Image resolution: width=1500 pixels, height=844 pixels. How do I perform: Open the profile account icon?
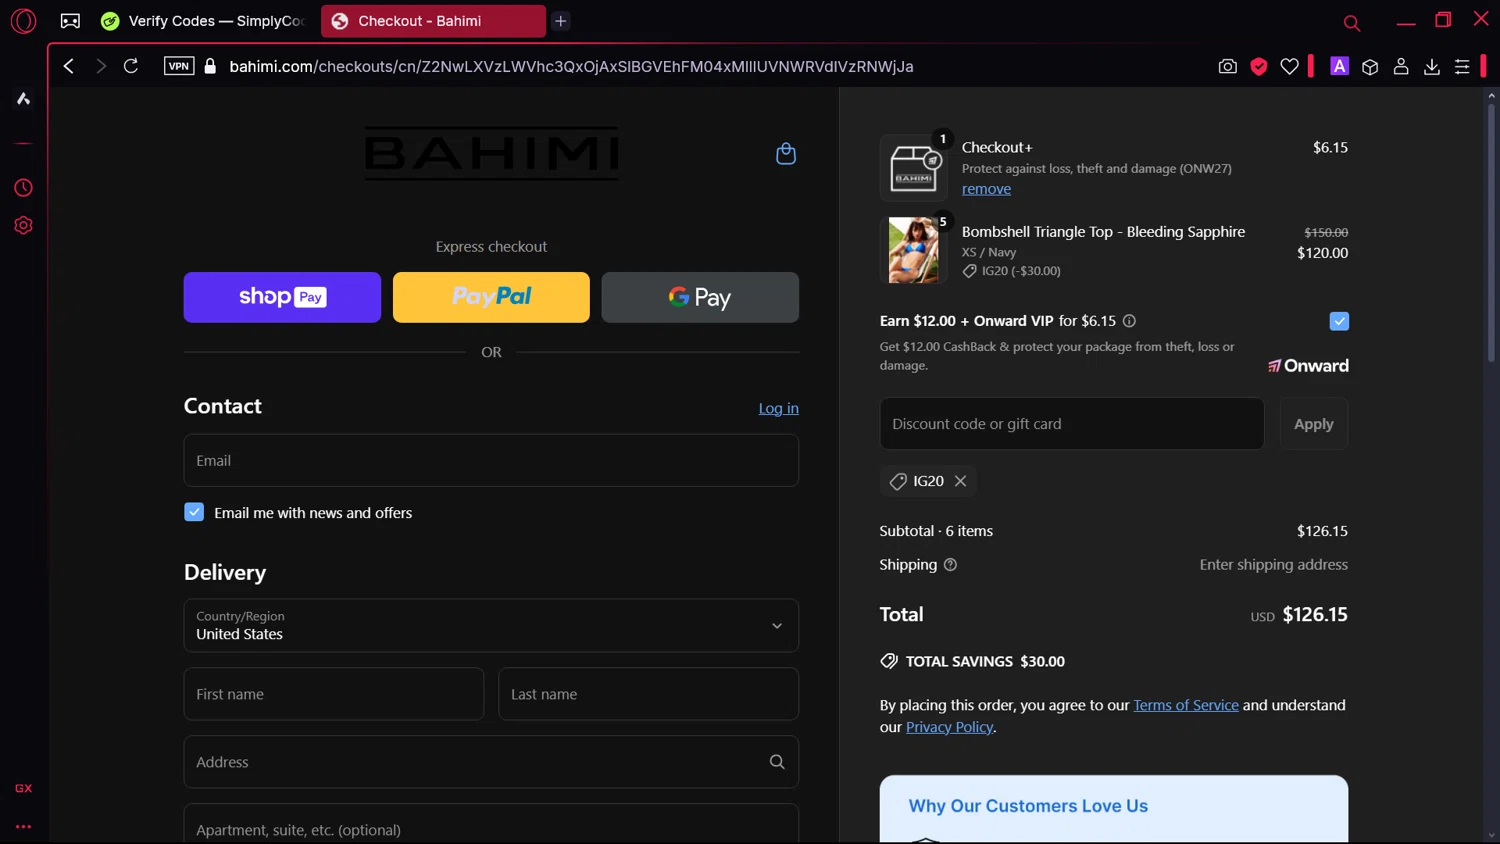click(1401, 66)
